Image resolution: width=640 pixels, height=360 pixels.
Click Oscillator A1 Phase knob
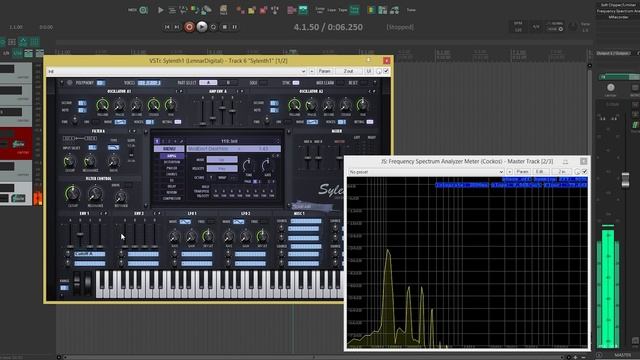119,106
